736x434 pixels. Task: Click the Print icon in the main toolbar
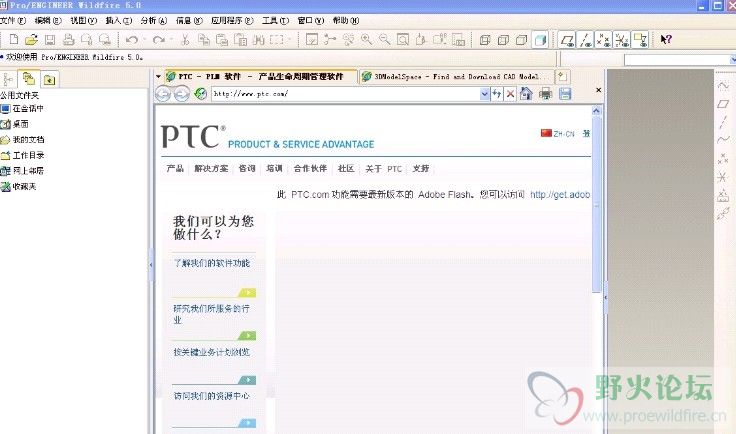point(69,40)
